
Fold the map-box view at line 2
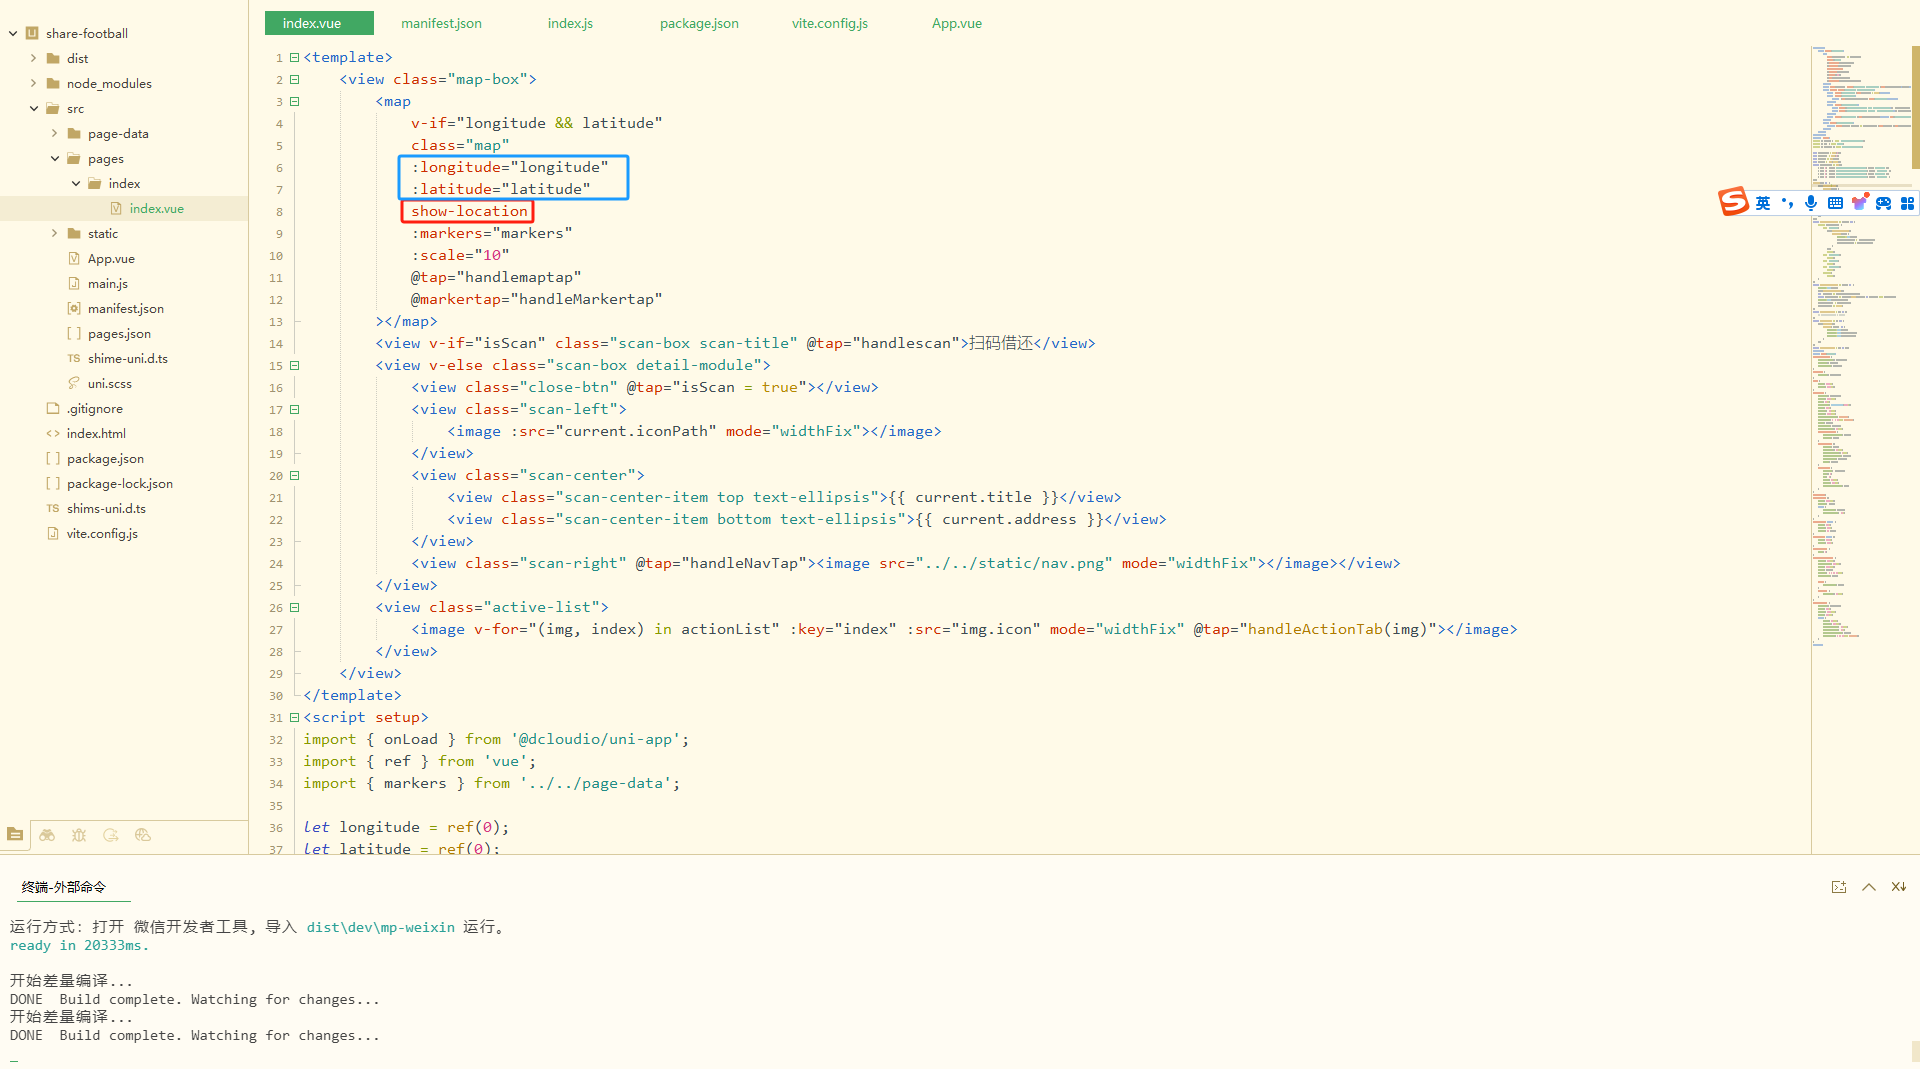pos(294,79)
